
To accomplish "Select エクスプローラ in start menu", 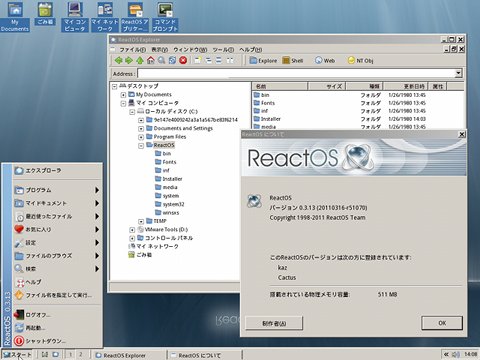I will 57,170.
